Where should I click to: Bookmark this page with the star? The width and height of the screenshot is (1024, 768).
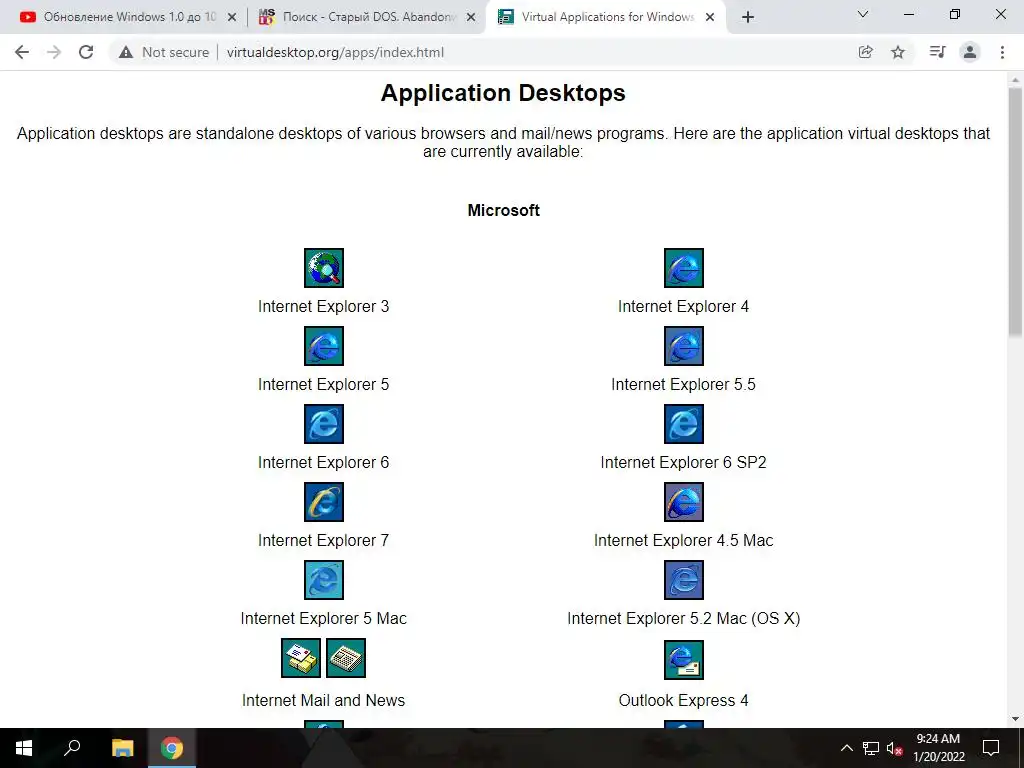point(898,52)
